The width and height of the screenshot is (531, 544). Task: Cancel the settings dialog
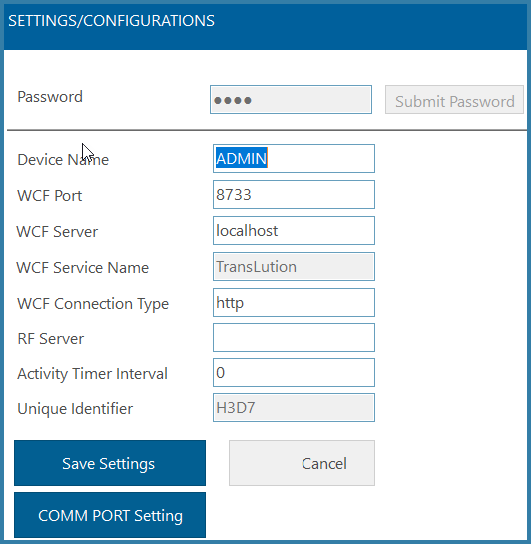(x=302, y=463)
